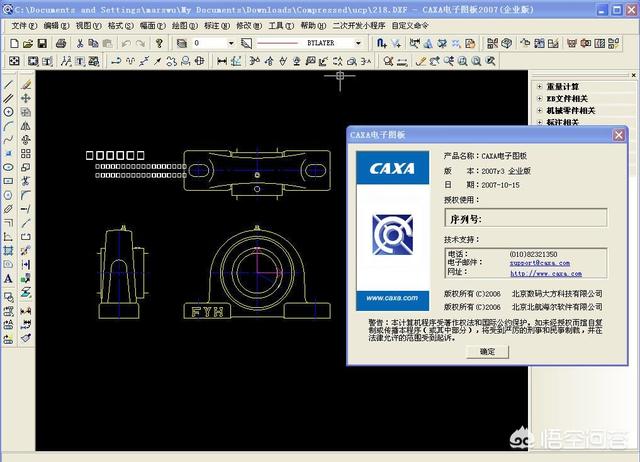Expand the 重量计算 tree item
This screenshot has height=462, width=640.
tap(540, 87)
